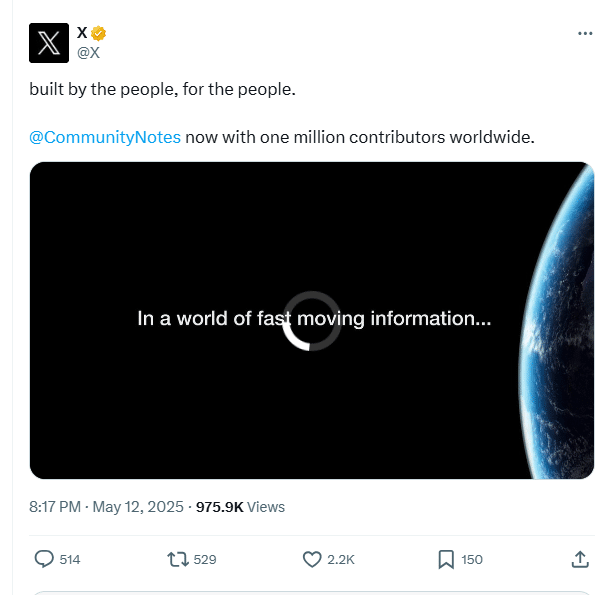Image resolution: width=609 pixels, height=595 pixels.
Task: Click the gold verified badge beside X
Action: tap(99, 33)
